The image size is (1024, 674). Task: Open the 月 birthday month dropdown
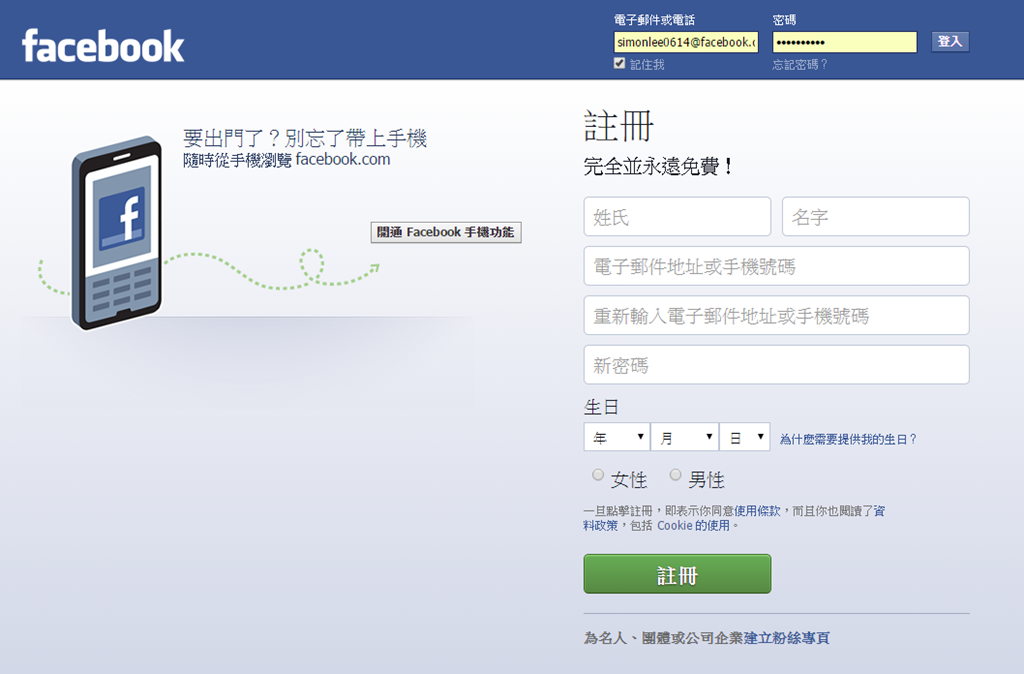tap(684, 437)
